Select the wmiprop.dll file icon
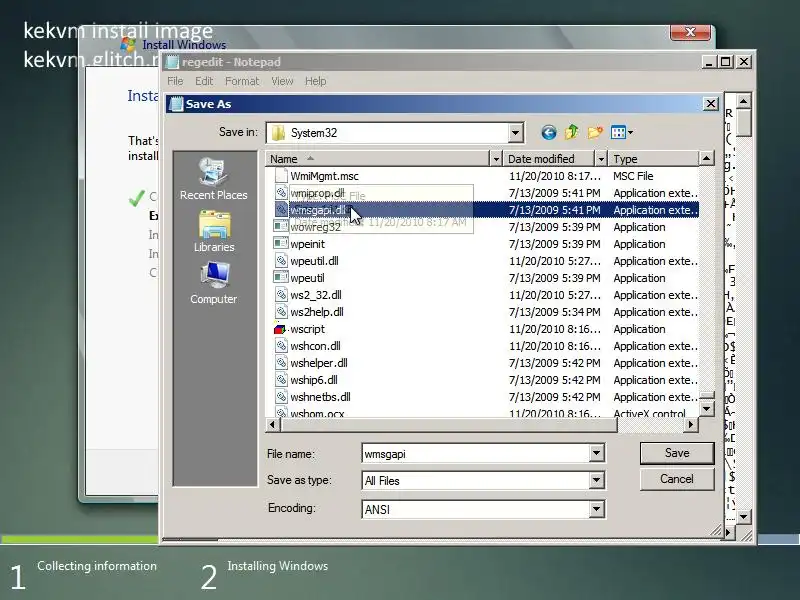The width and height of the screenshot is (800, 600). 281,193
